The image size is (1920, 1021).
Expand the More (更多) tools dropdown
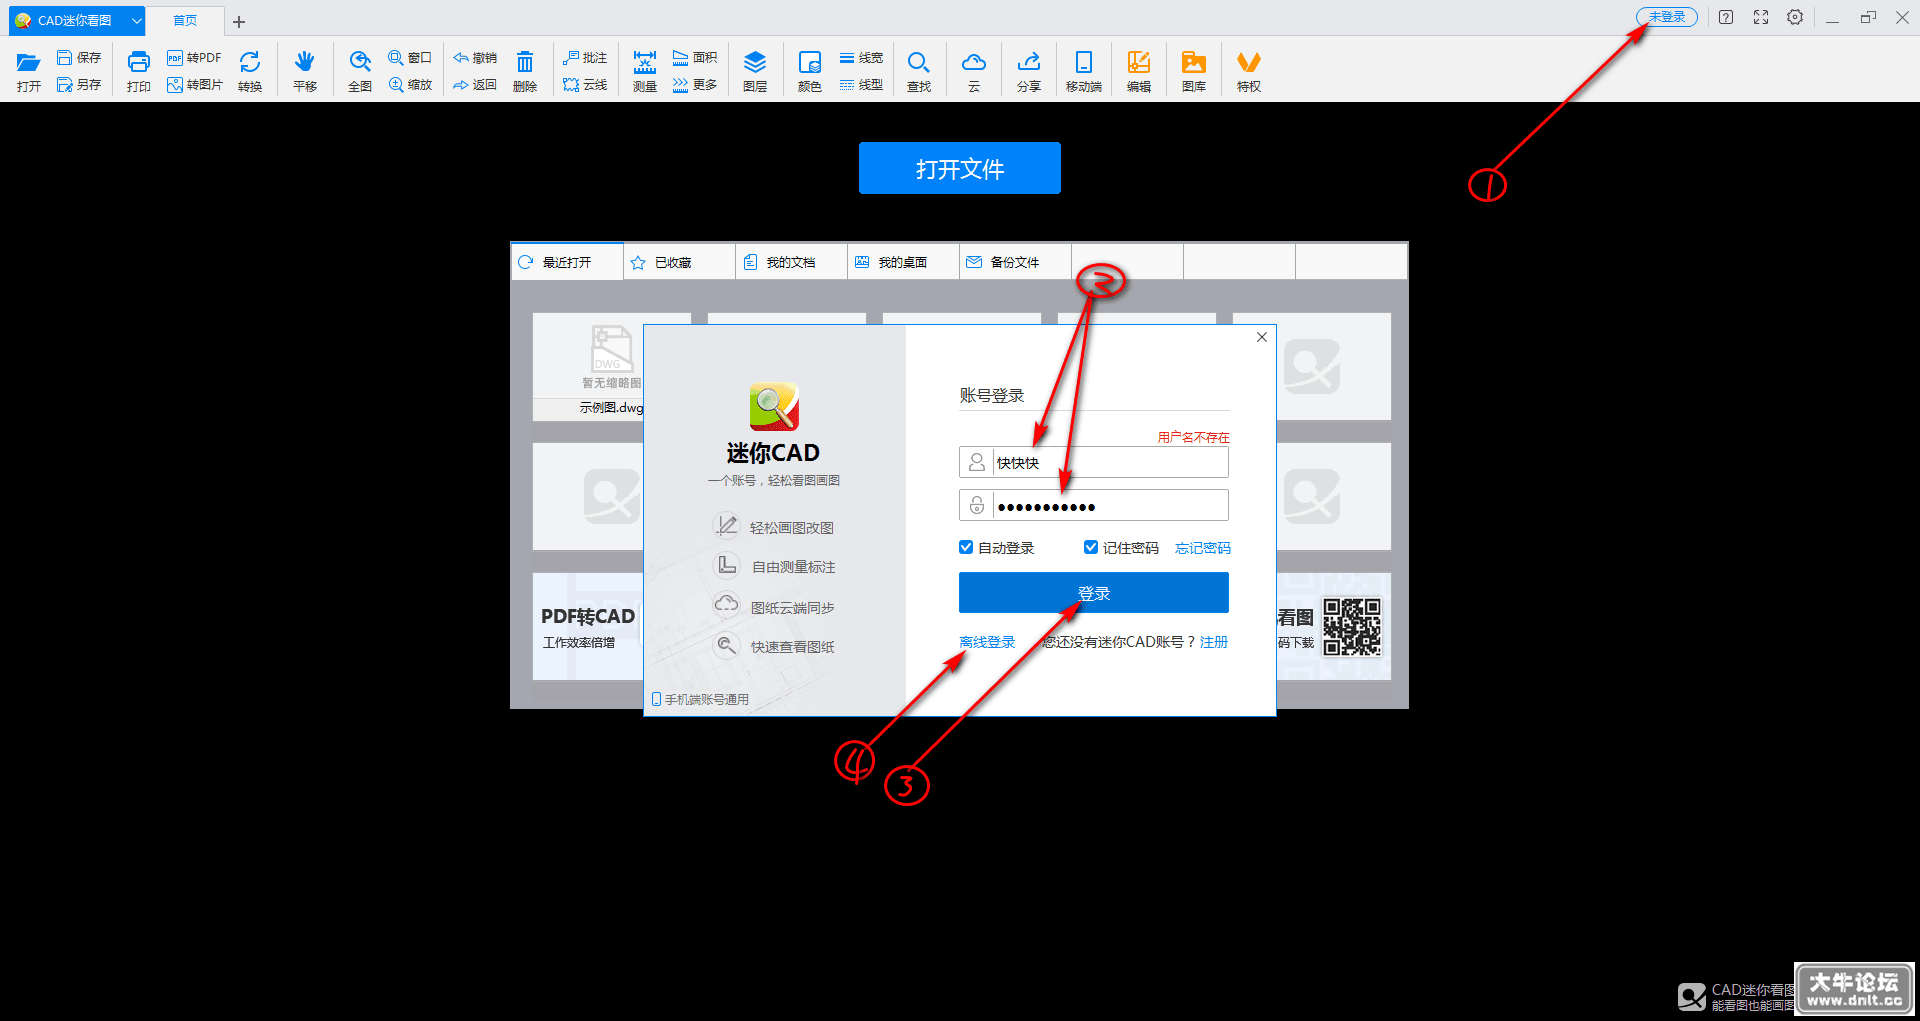click(695, 85)
